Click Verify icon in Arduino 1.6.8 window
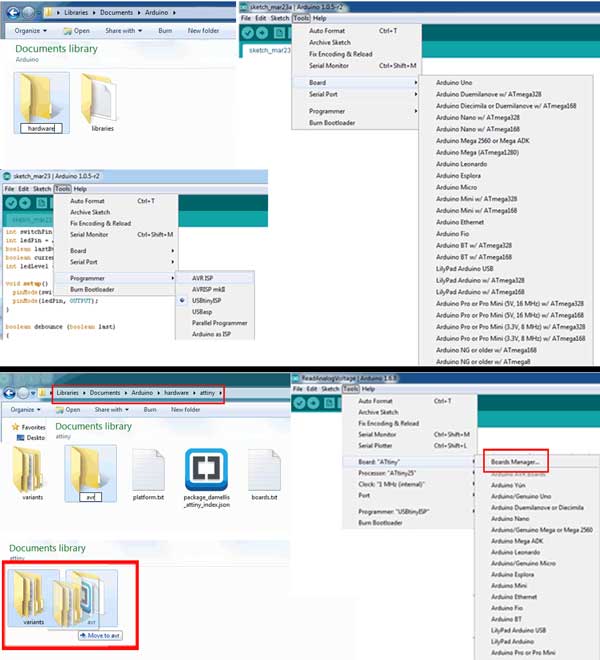 tap(299, 403)
